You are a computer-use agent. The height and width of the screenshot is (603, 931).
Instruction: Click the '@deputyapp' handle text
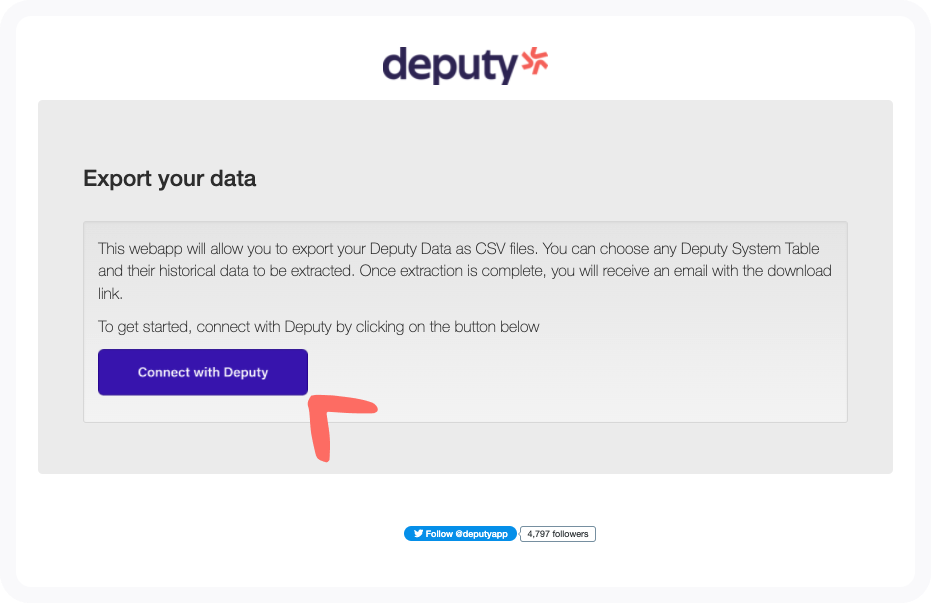pos(482,534)
